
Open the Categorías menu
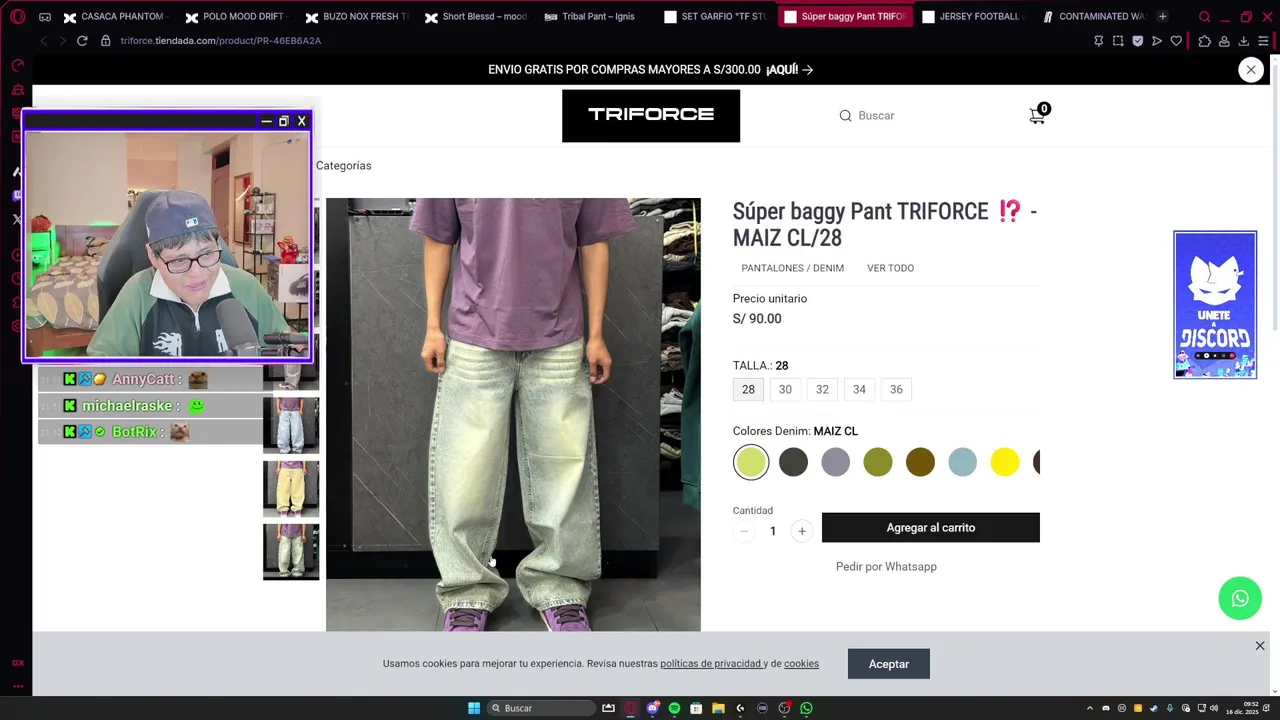click(x=344, y=166)
